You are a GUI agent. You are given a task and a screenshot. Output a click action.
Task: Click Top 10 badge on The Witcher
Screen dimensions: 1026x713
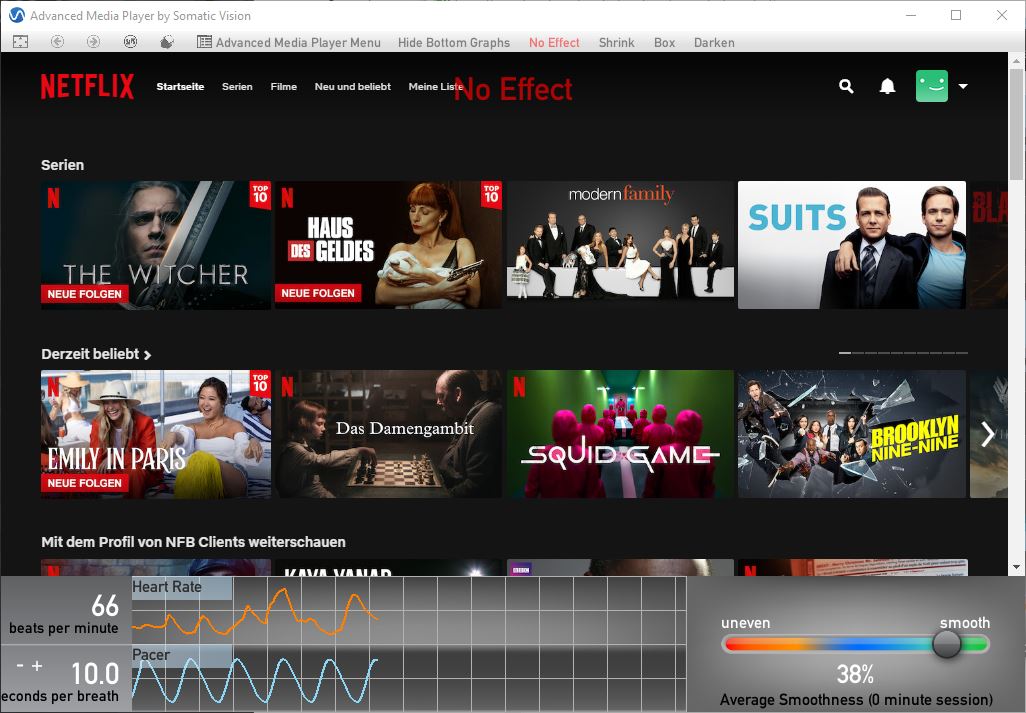tap(260, 195)
